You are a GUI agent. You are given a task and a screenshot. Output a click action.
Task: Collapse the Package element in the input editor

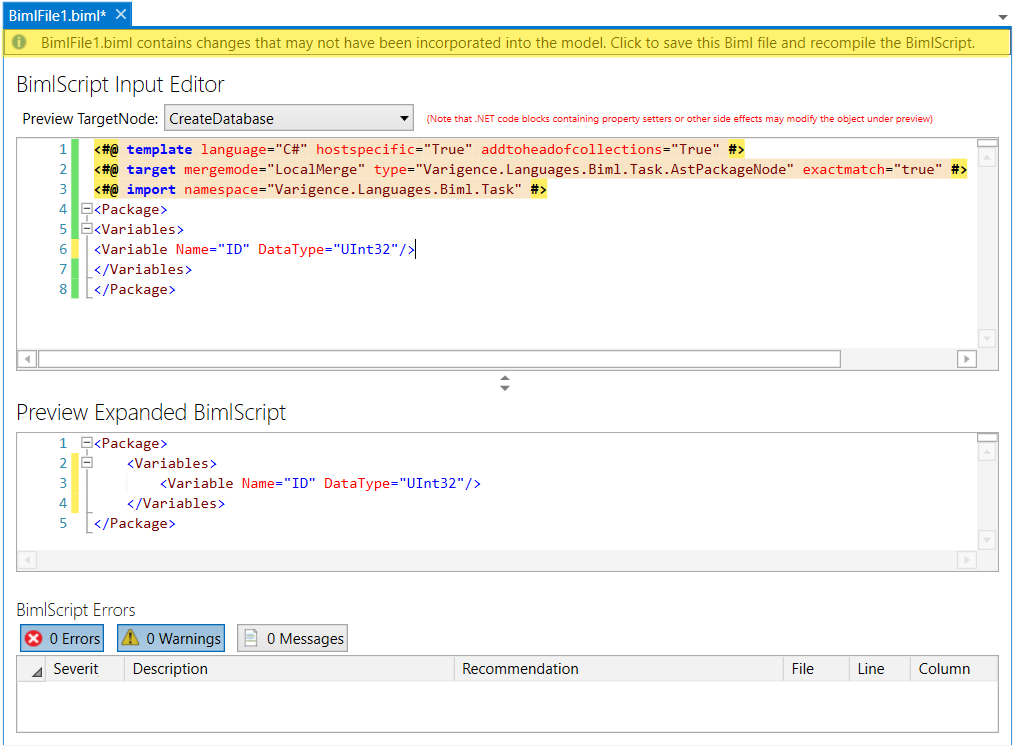(87, 209)
